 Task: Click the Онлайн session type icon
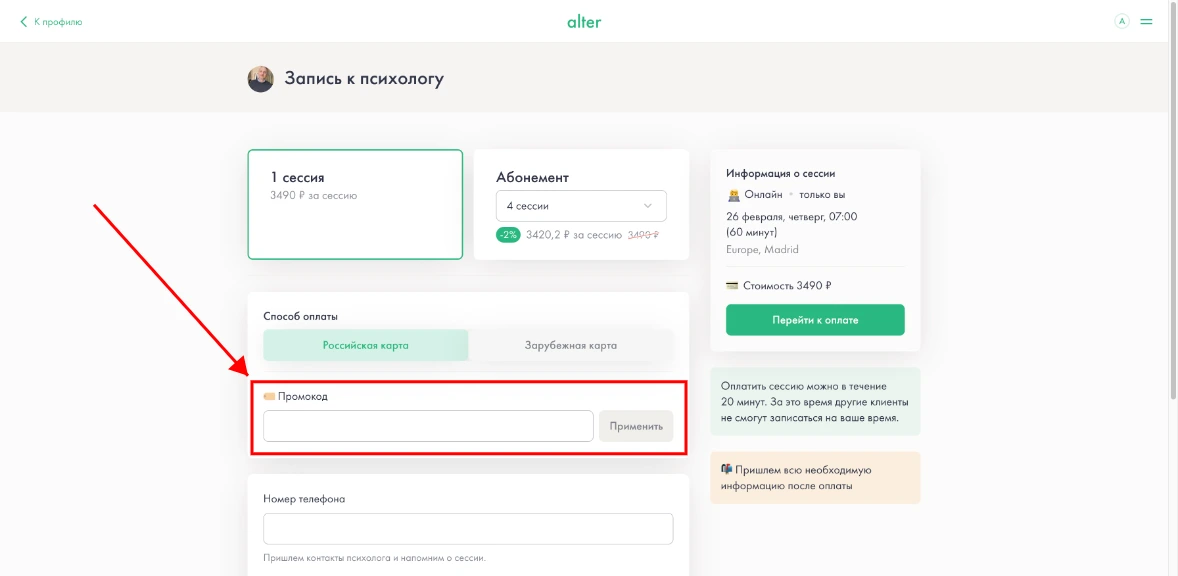tap(733, 194)
